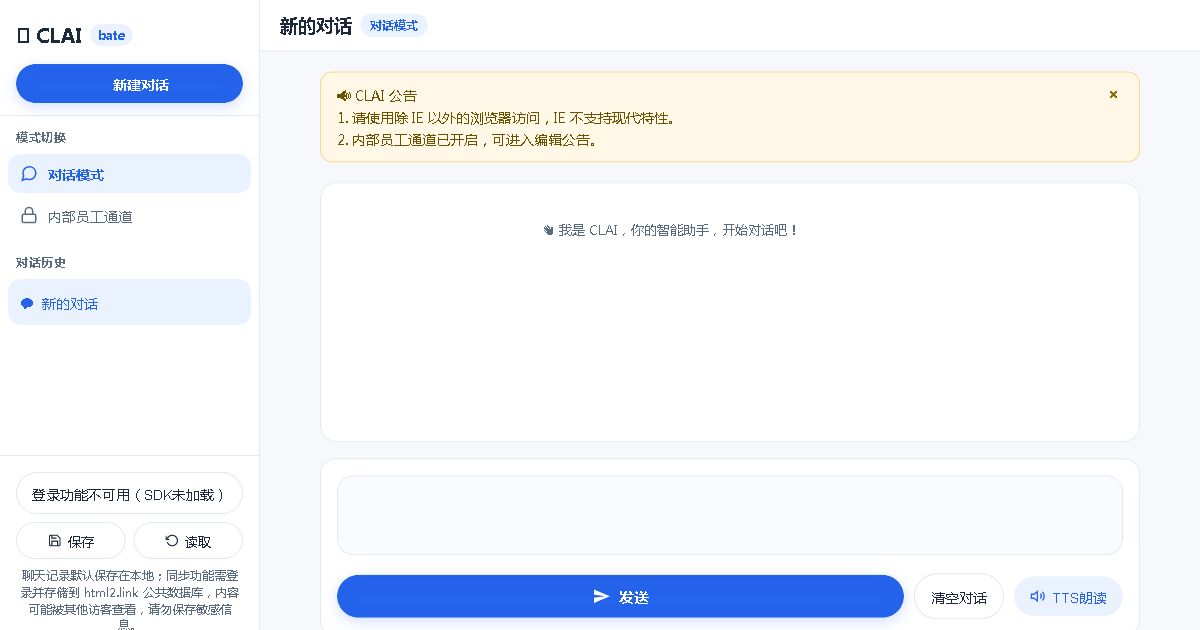Click the 读取 load button
1200x630 pixels.
(x=188, y=541)
